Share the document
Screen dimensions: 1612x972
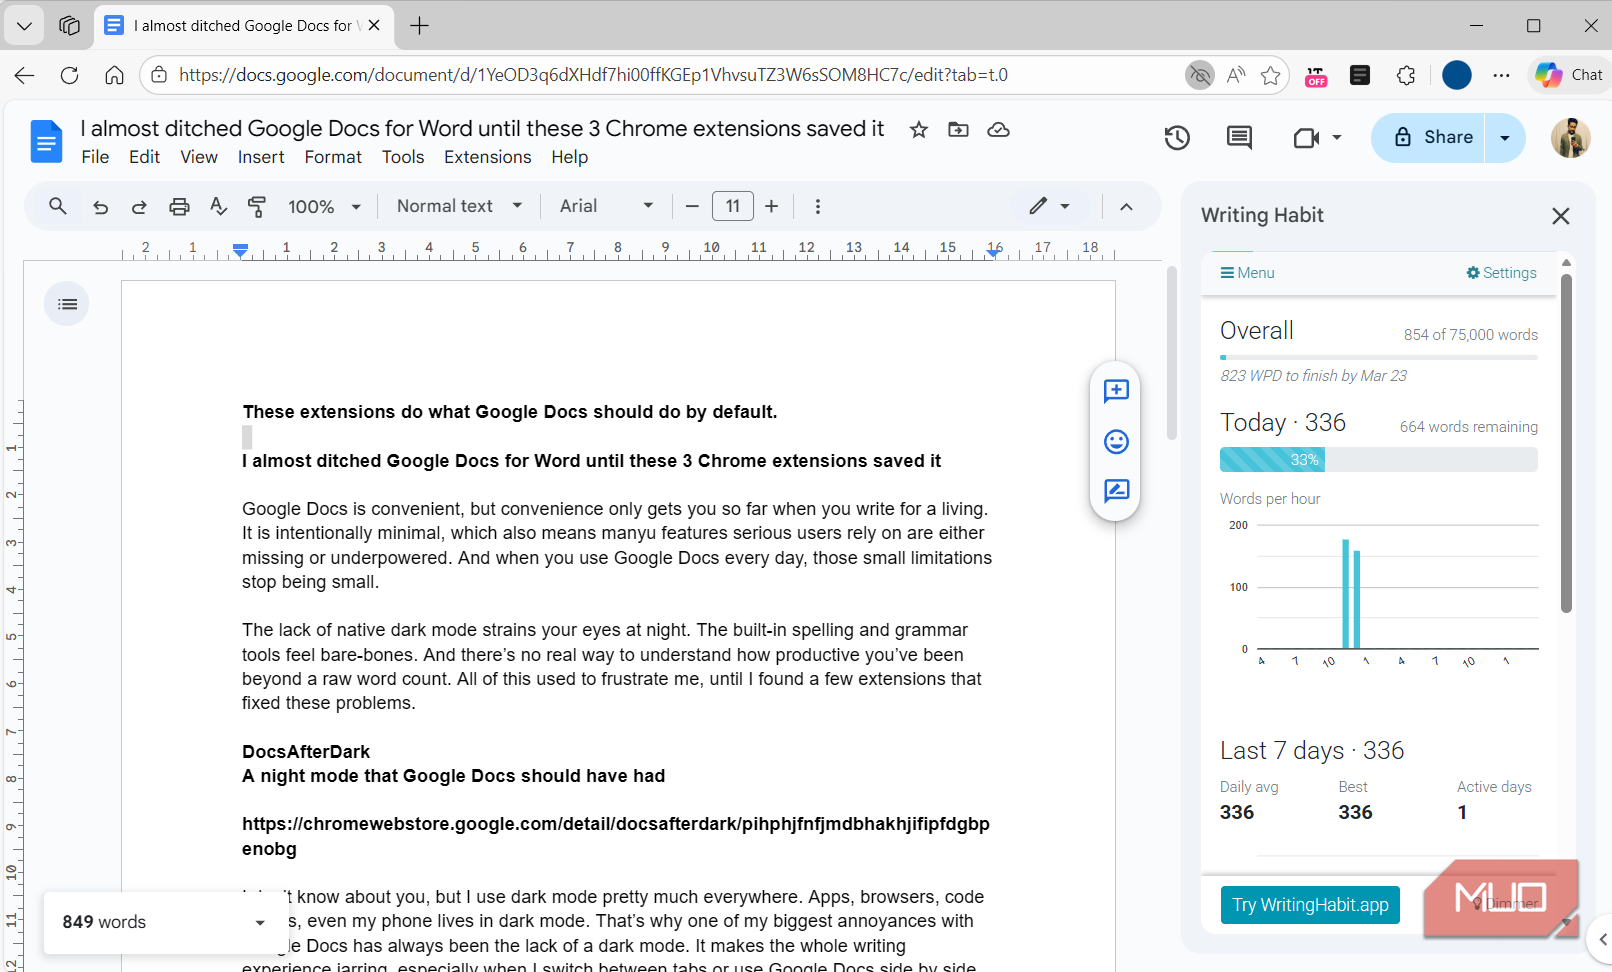1430,138
